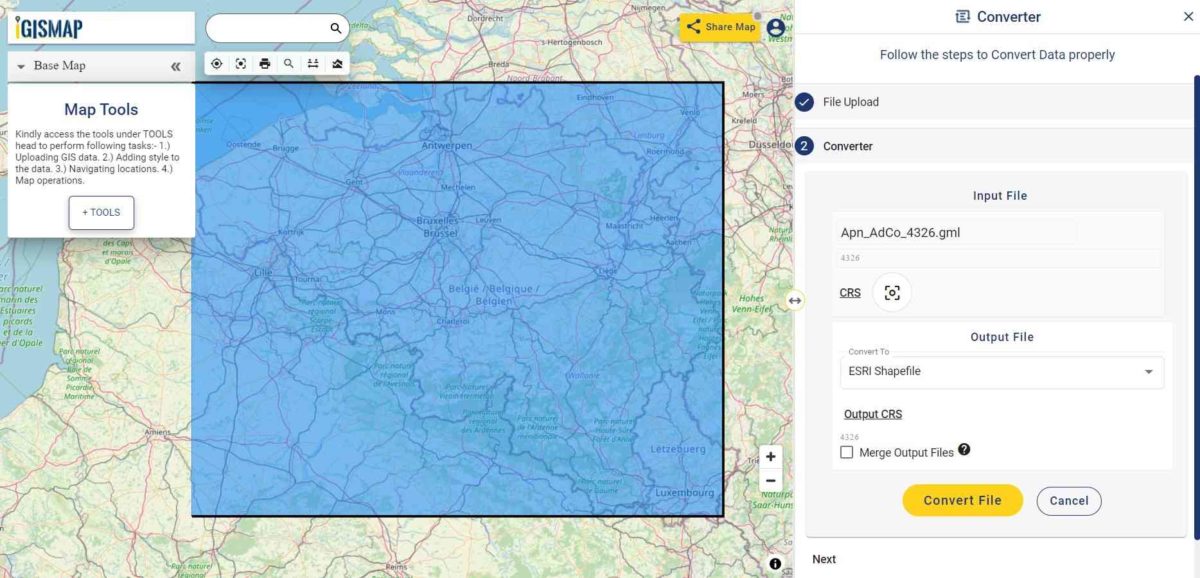Click the basemap layers icon in toolbar
The image size is (1200, 578).
337,63
